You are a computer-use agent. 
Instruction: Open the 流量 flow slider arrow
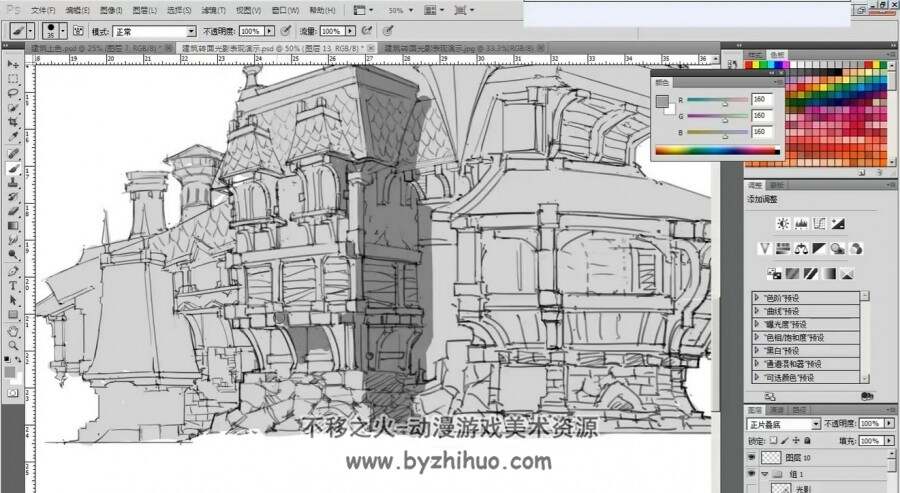(x=350, y=31)
